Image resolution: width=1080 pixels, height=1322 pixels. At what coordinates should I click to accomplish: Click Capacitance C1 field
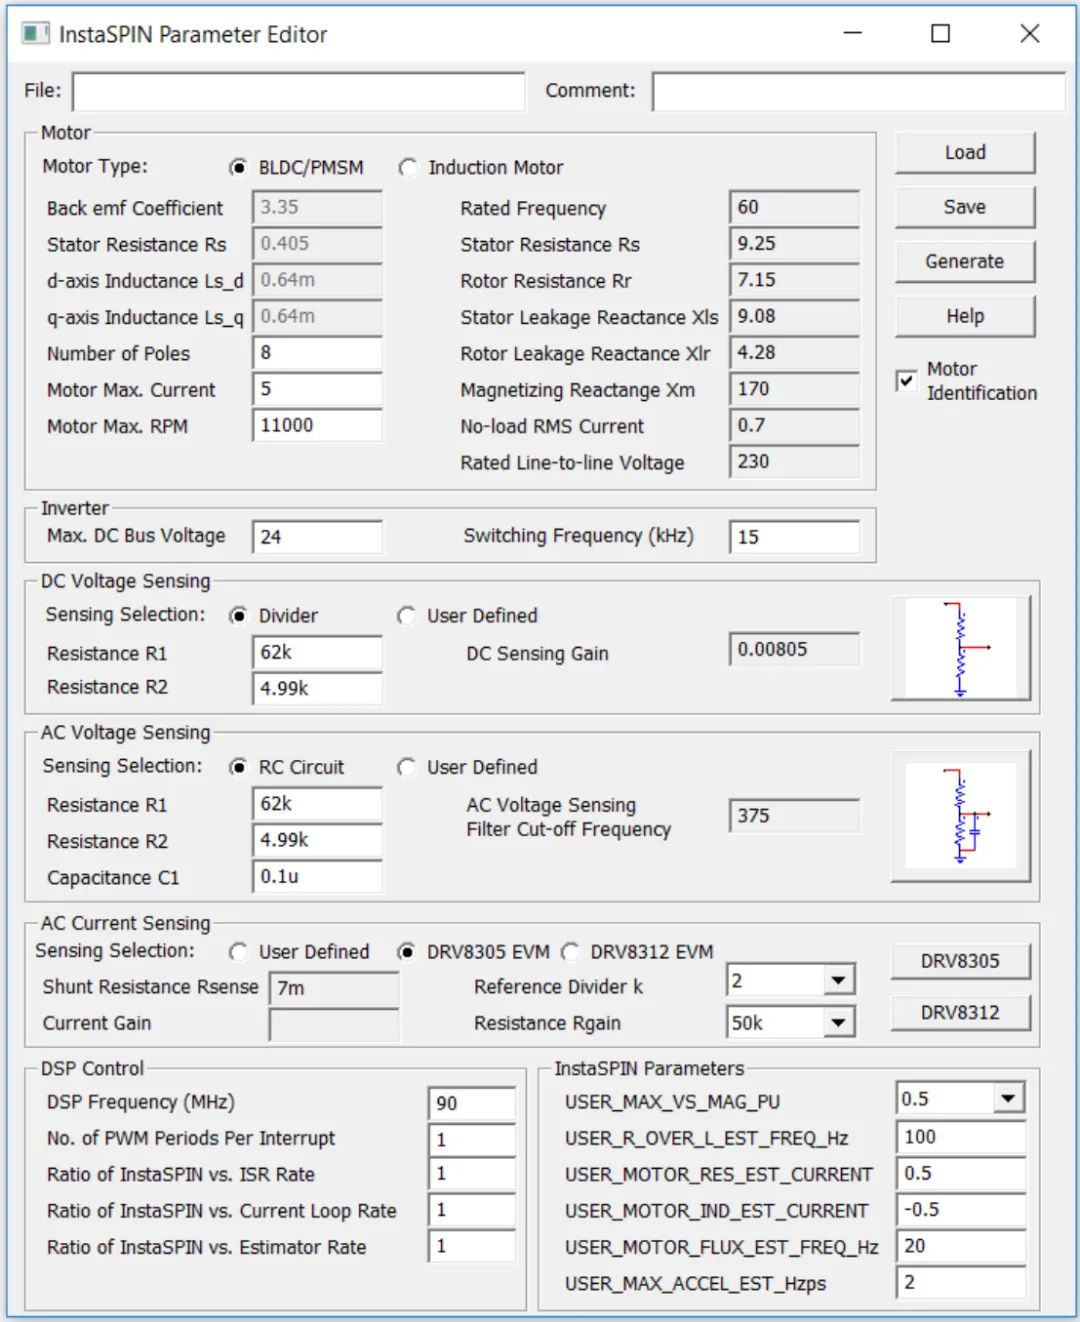pos(317,876)
